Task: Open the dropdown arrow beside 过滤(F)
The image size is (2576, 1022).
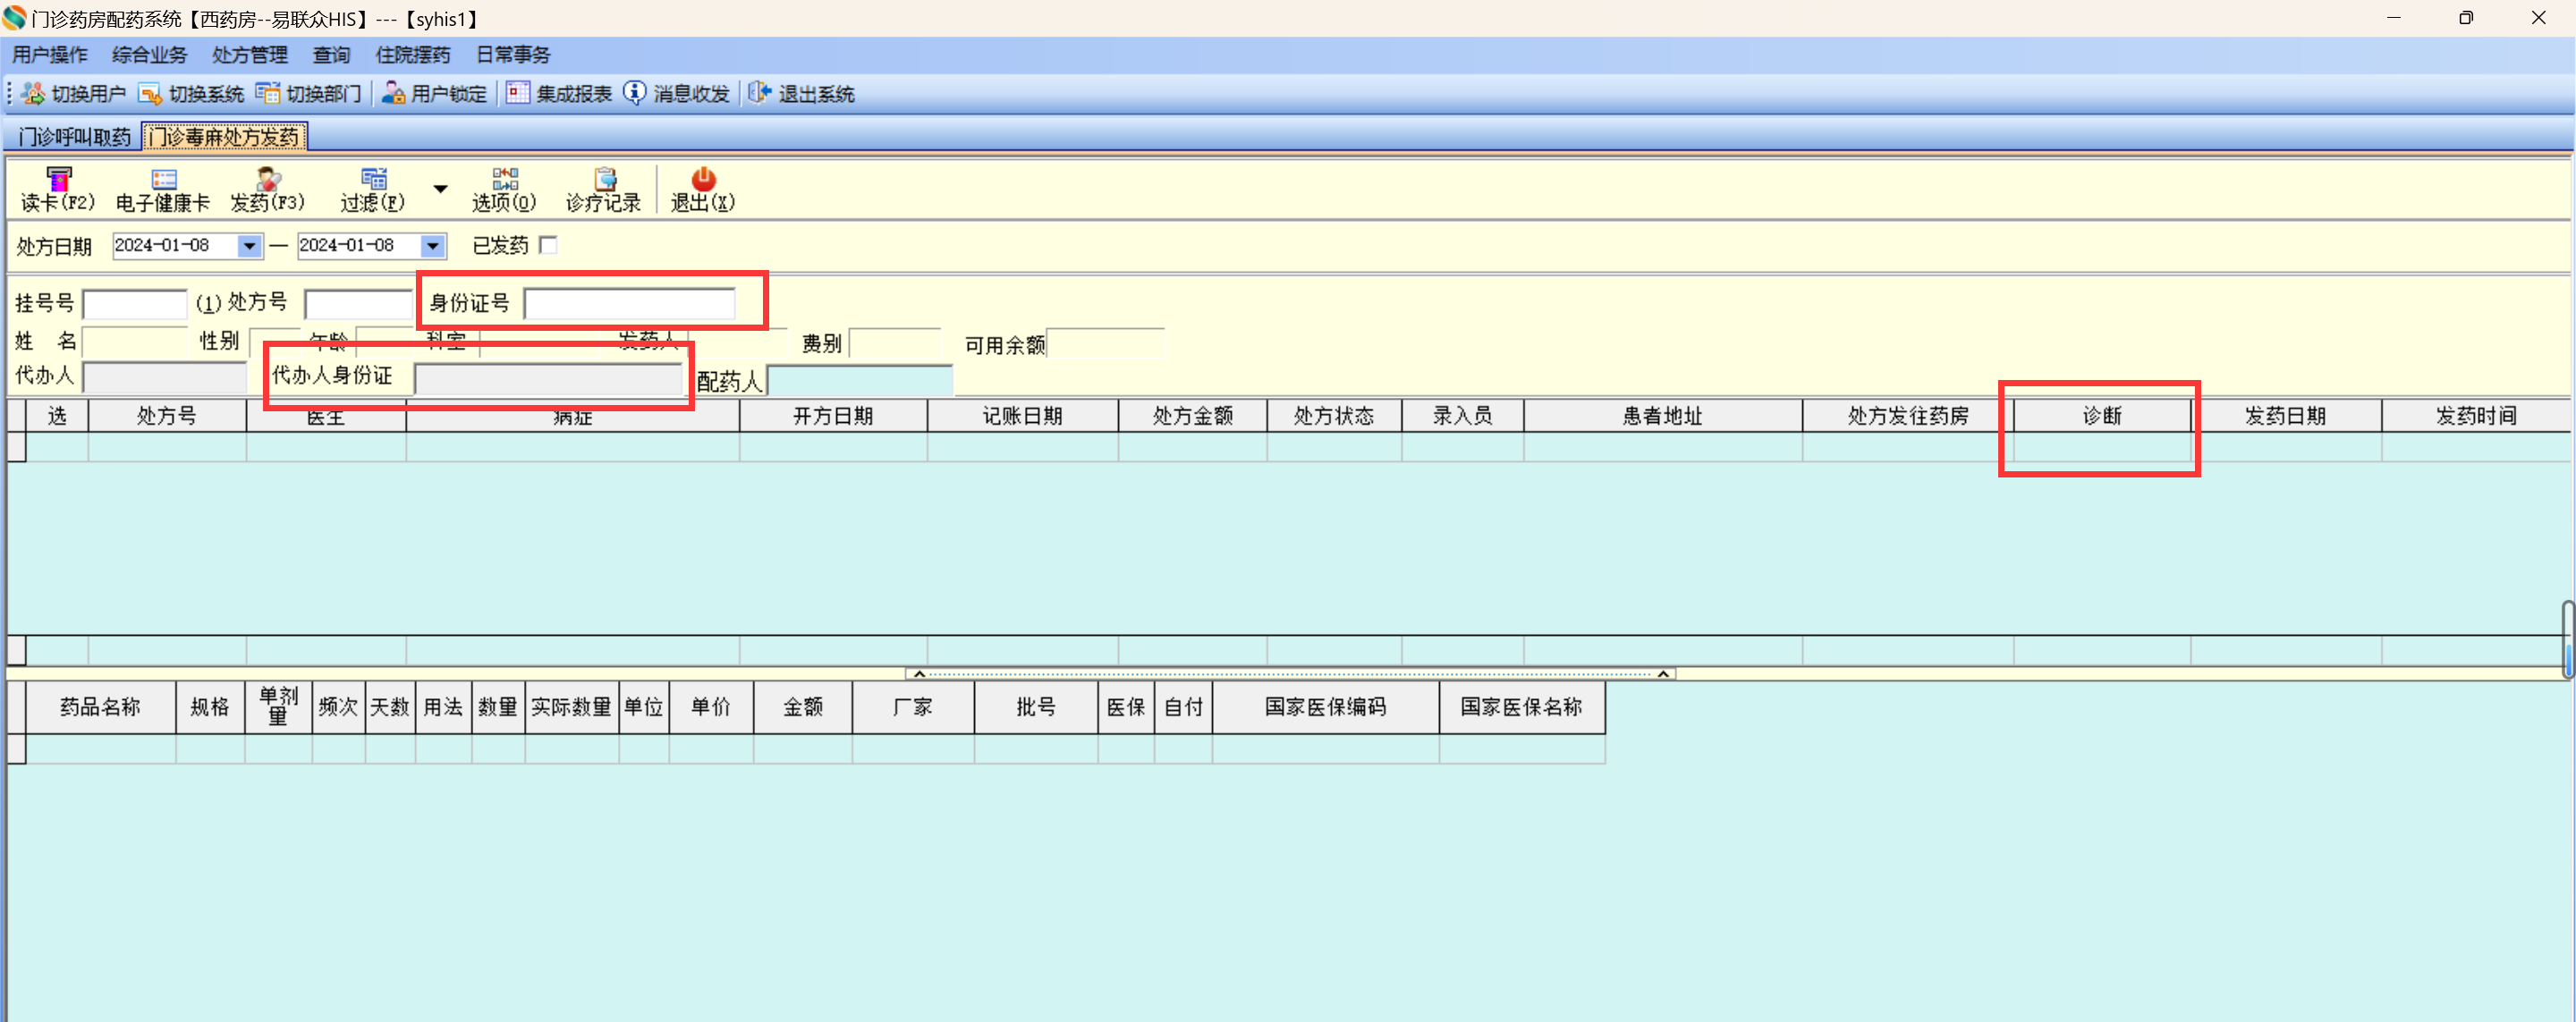Action: (440, 188)
